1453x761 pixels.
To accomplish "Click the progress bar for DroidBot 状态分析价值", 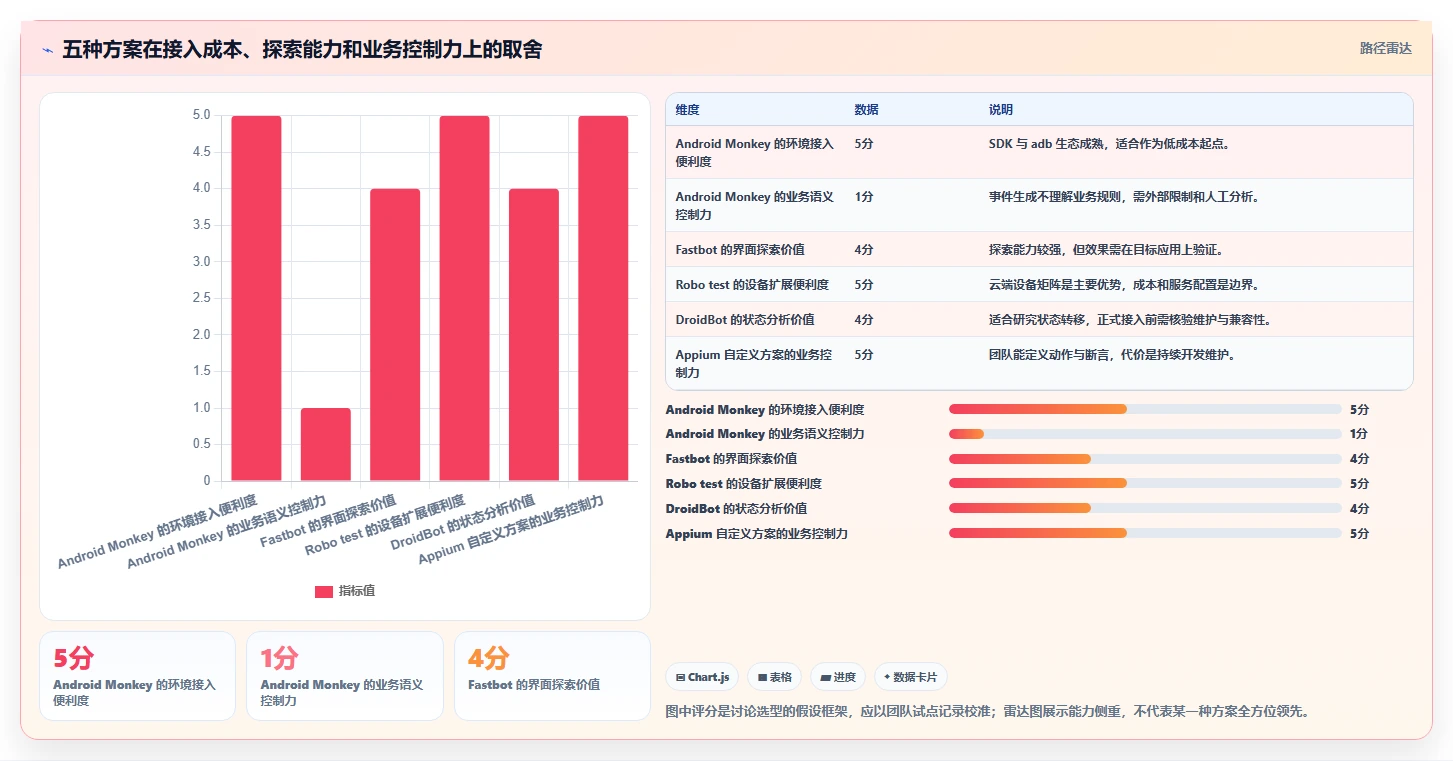I will pyautogui.click(x=1145, y=509).
